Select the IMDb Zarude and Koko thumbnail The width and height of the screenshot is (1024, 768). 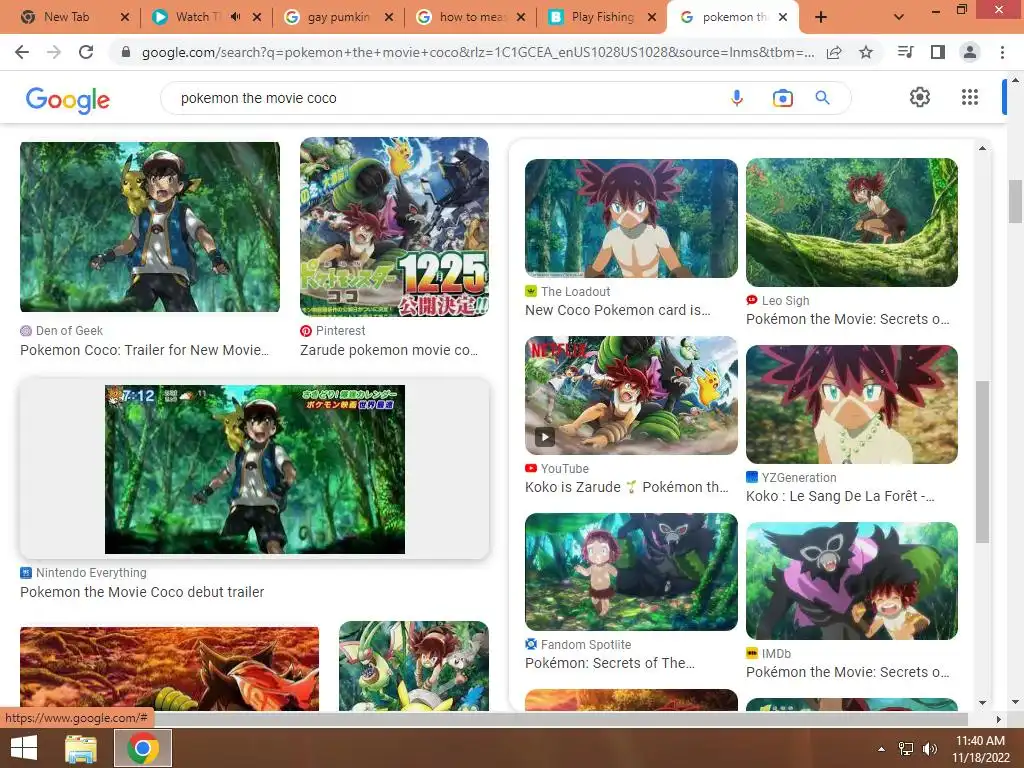[852, 581]
